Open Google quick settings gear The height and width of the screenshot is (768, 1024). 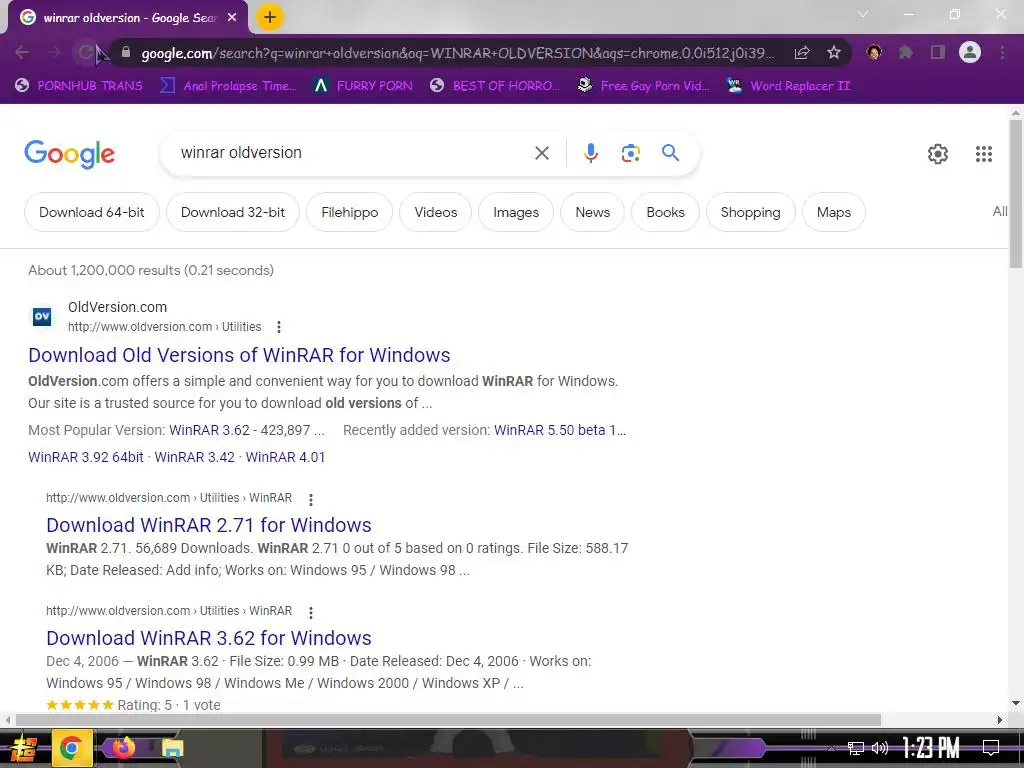coord(938,154)
